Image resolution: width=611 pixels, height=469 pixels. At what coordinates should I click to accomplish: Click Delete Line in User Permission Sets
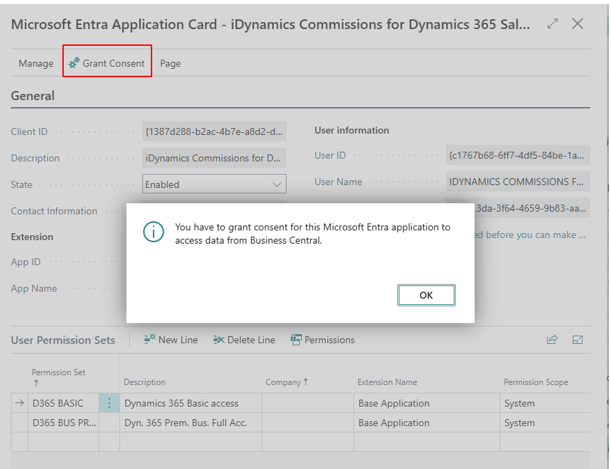tap(244, 340)
